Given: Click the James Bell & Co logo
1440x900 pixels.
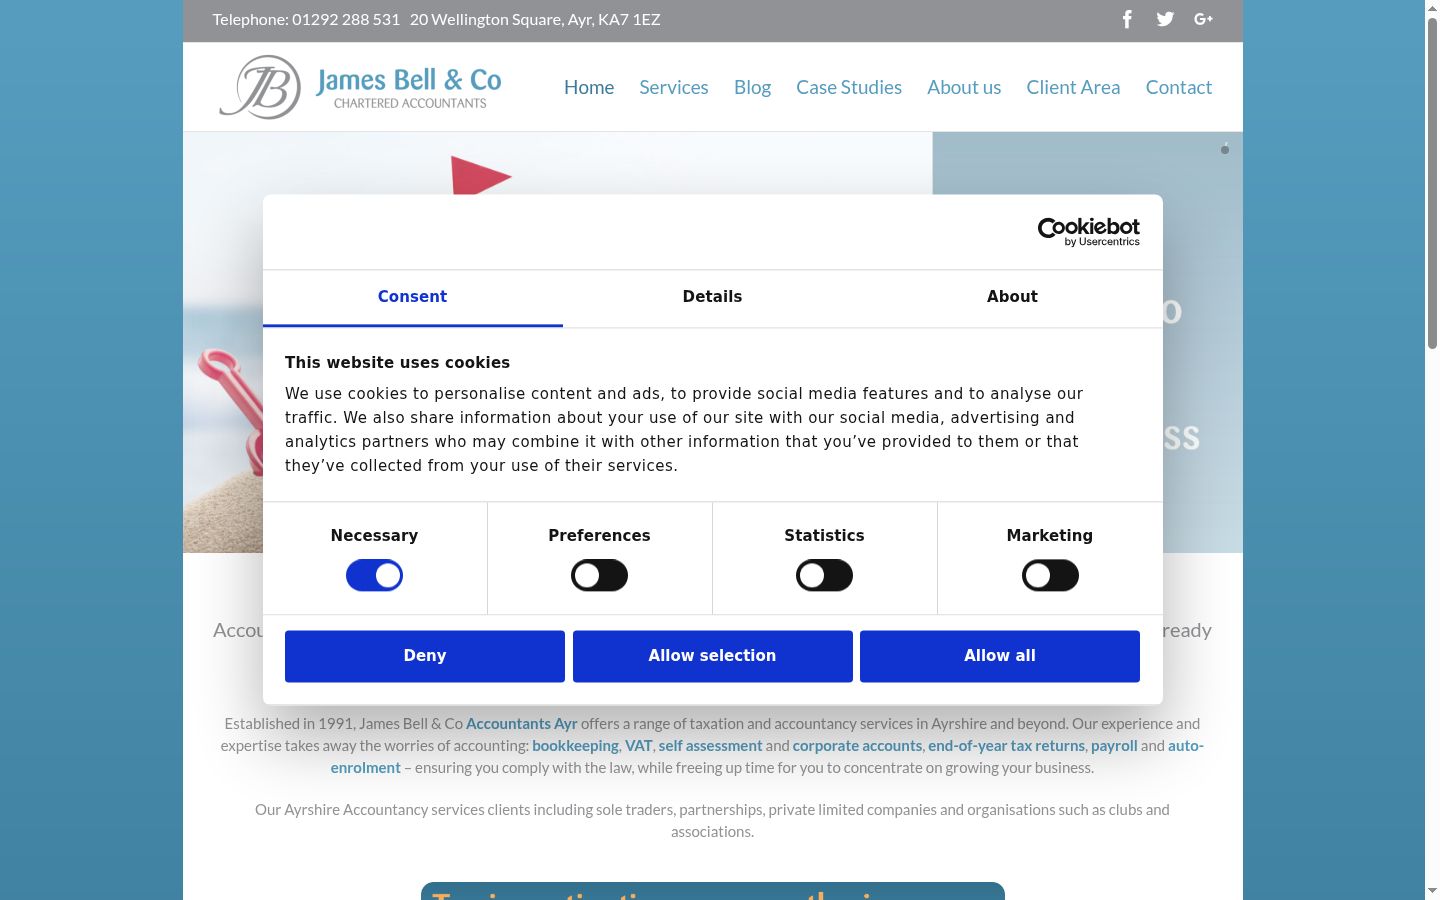Looking at the screenshot, I should [x=360, y=87].
